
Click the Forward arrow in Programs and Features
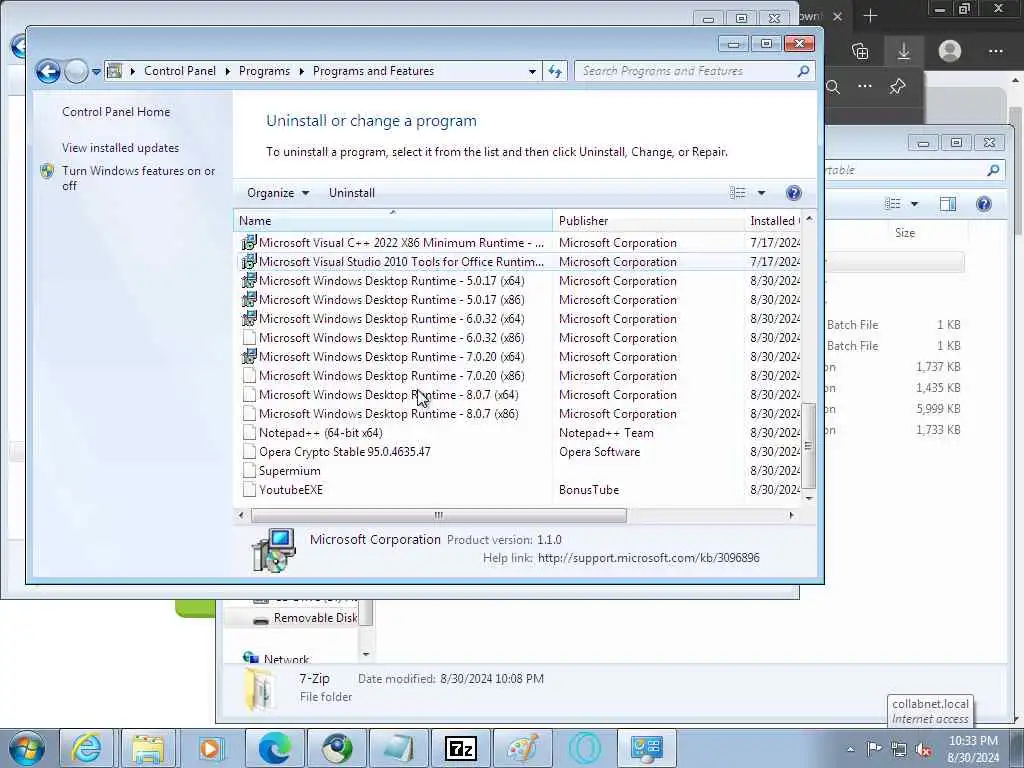click(76, 71)
